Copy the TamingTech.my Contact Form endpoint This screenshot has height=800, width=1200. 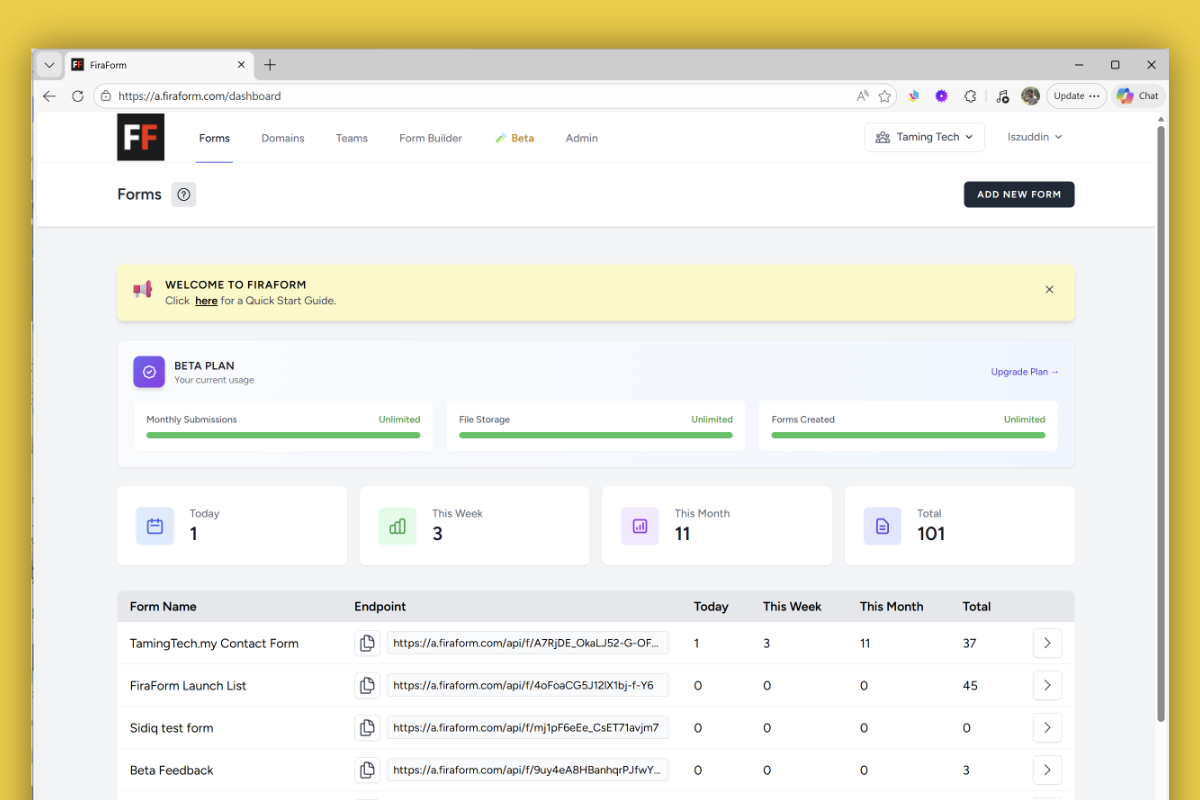tap(367, 643)
